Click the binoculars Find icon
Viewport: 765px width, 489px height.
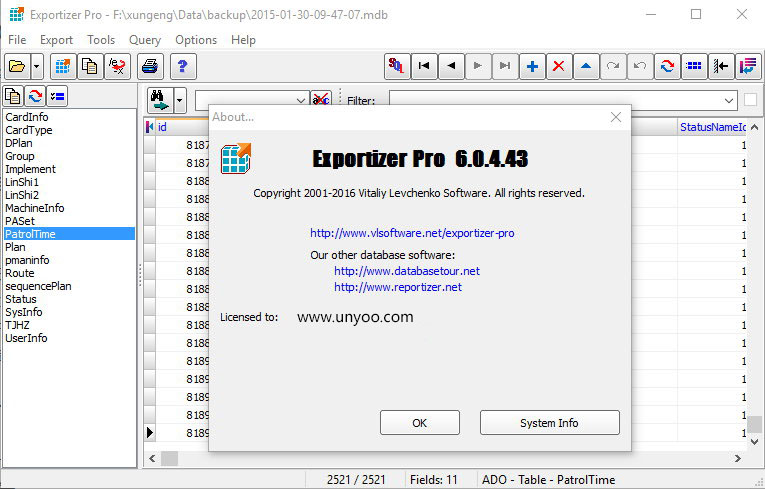[160, 101]
